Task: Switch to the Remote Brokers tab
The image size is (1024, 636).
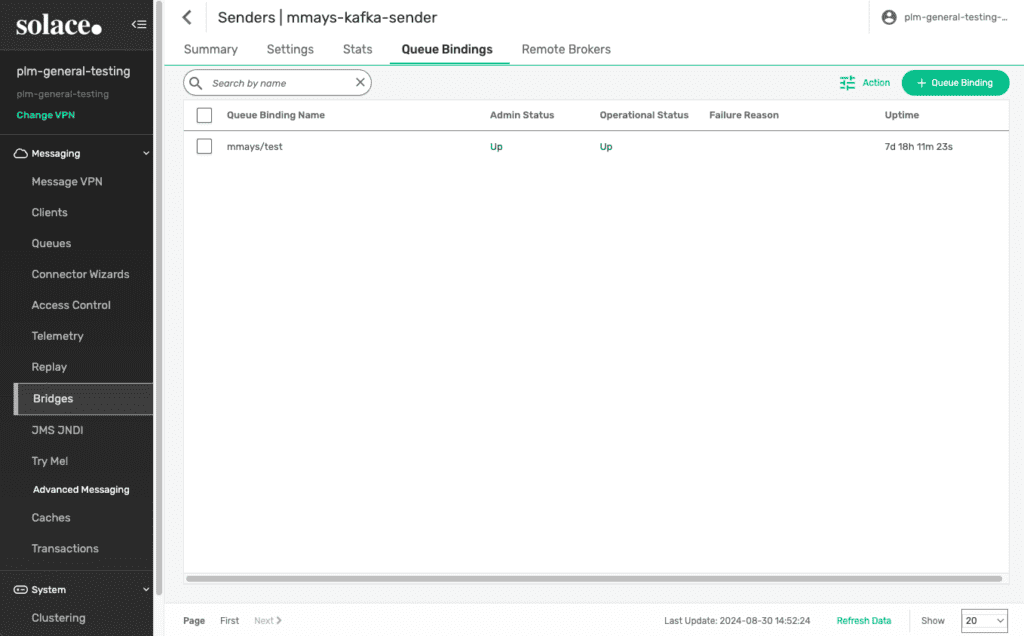Action: click(566, 49)
